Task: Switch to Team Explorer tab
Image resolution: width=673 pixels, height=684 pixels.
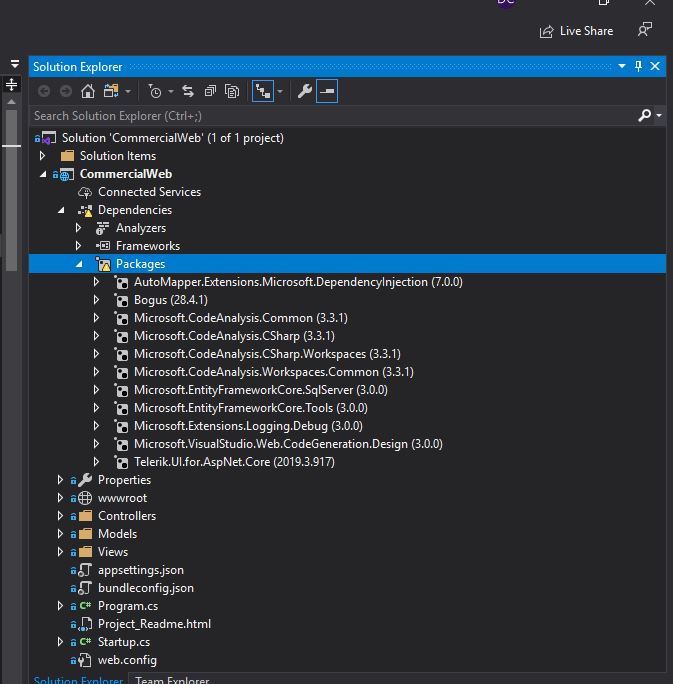Action: pyautogui.click(x=172, y=680)
